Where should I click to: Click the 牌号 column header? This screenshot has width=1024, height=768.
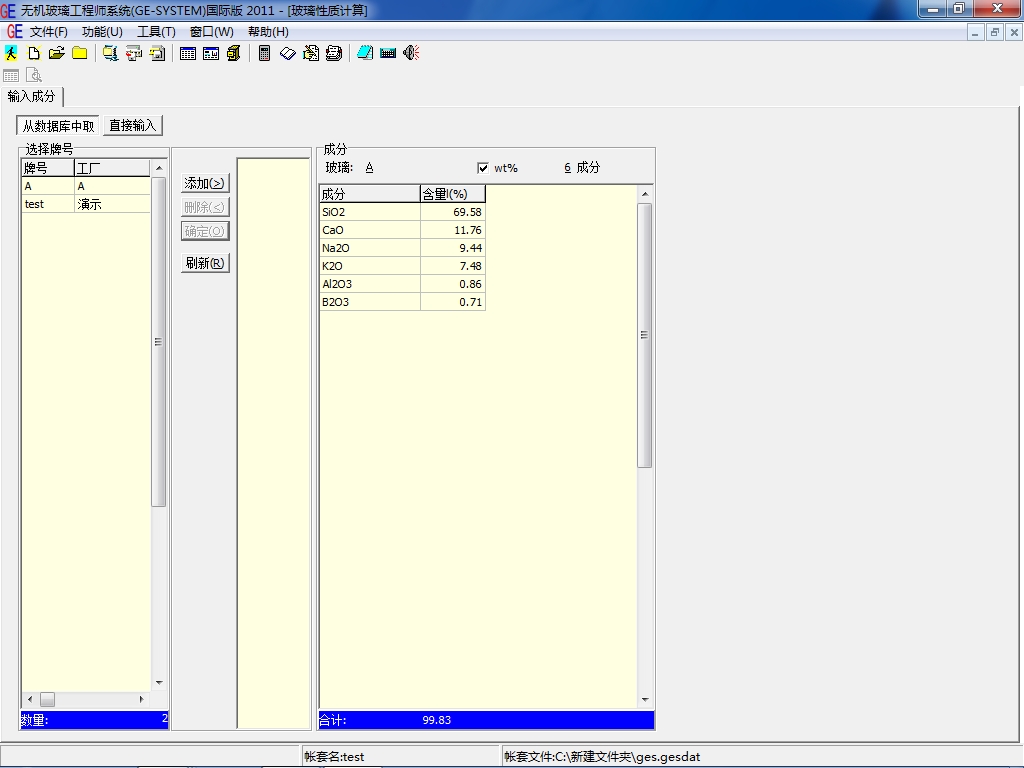48,168
